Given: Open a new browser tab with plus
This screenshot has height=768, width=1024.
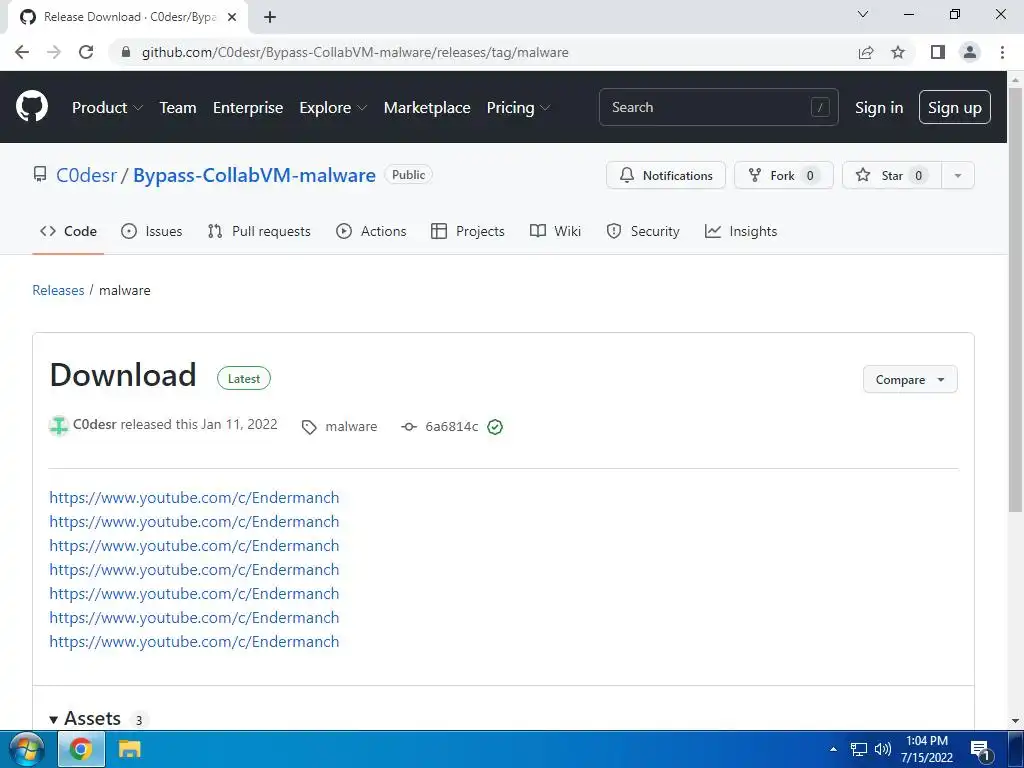Looking at the screenshot, I should [270, 17].
